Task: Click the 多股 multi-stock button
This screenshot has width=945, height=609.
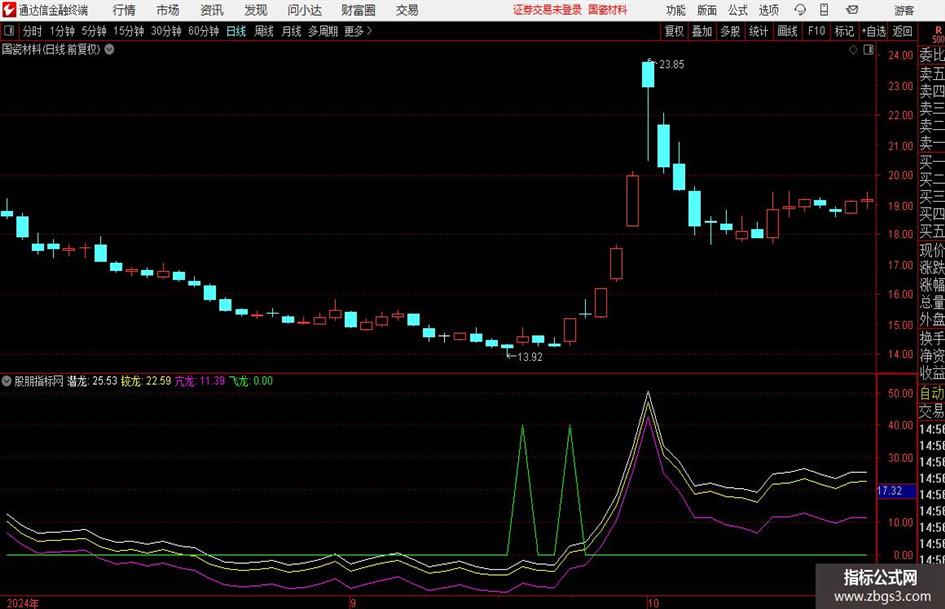Action: pyautogui.click(x=730, y=31)
